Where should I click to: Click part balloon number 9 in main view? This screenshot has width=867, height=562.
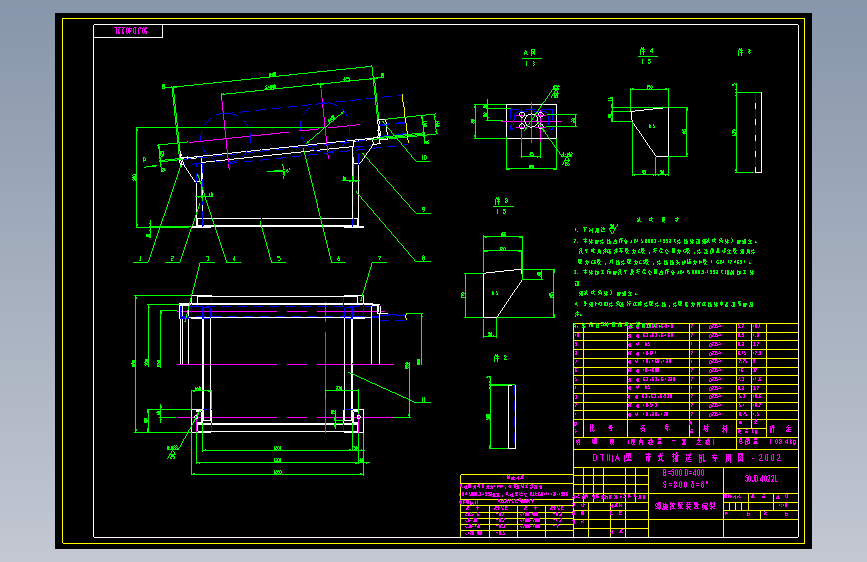point(424,210)
